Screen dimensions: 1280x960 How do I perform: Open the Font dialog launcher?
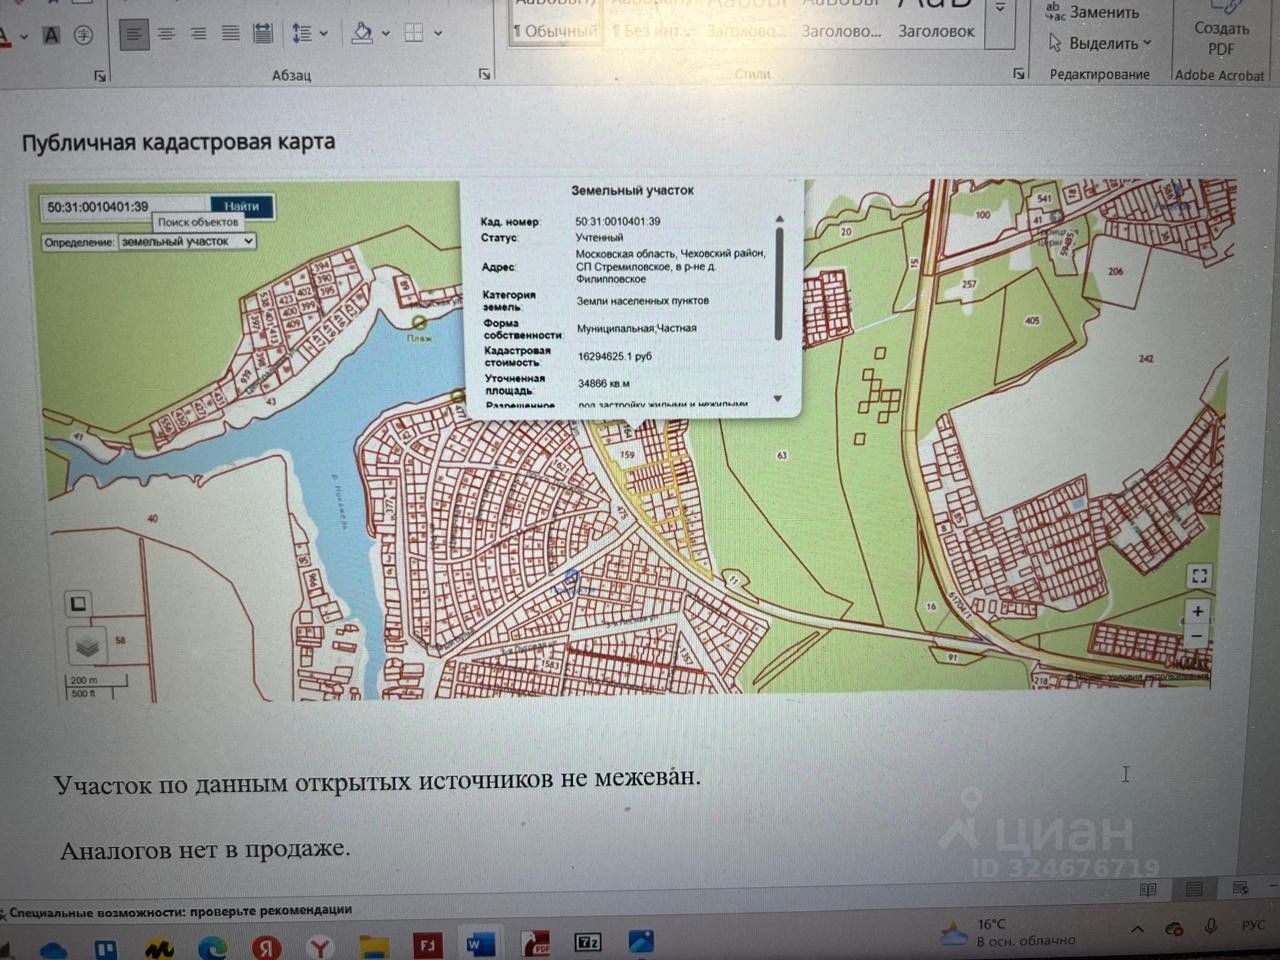[100, 75]
